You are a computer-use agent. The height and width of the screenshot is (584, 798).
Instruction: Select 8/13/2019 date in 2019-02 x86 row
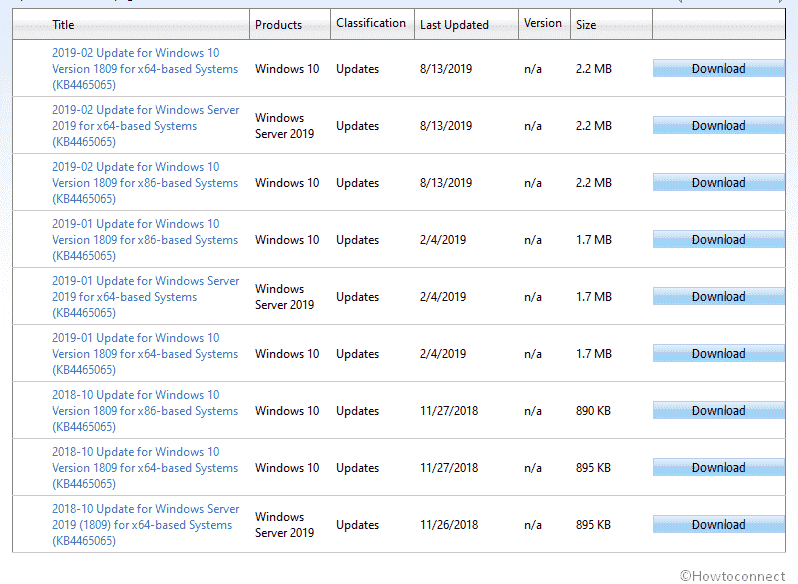(446, 183)
